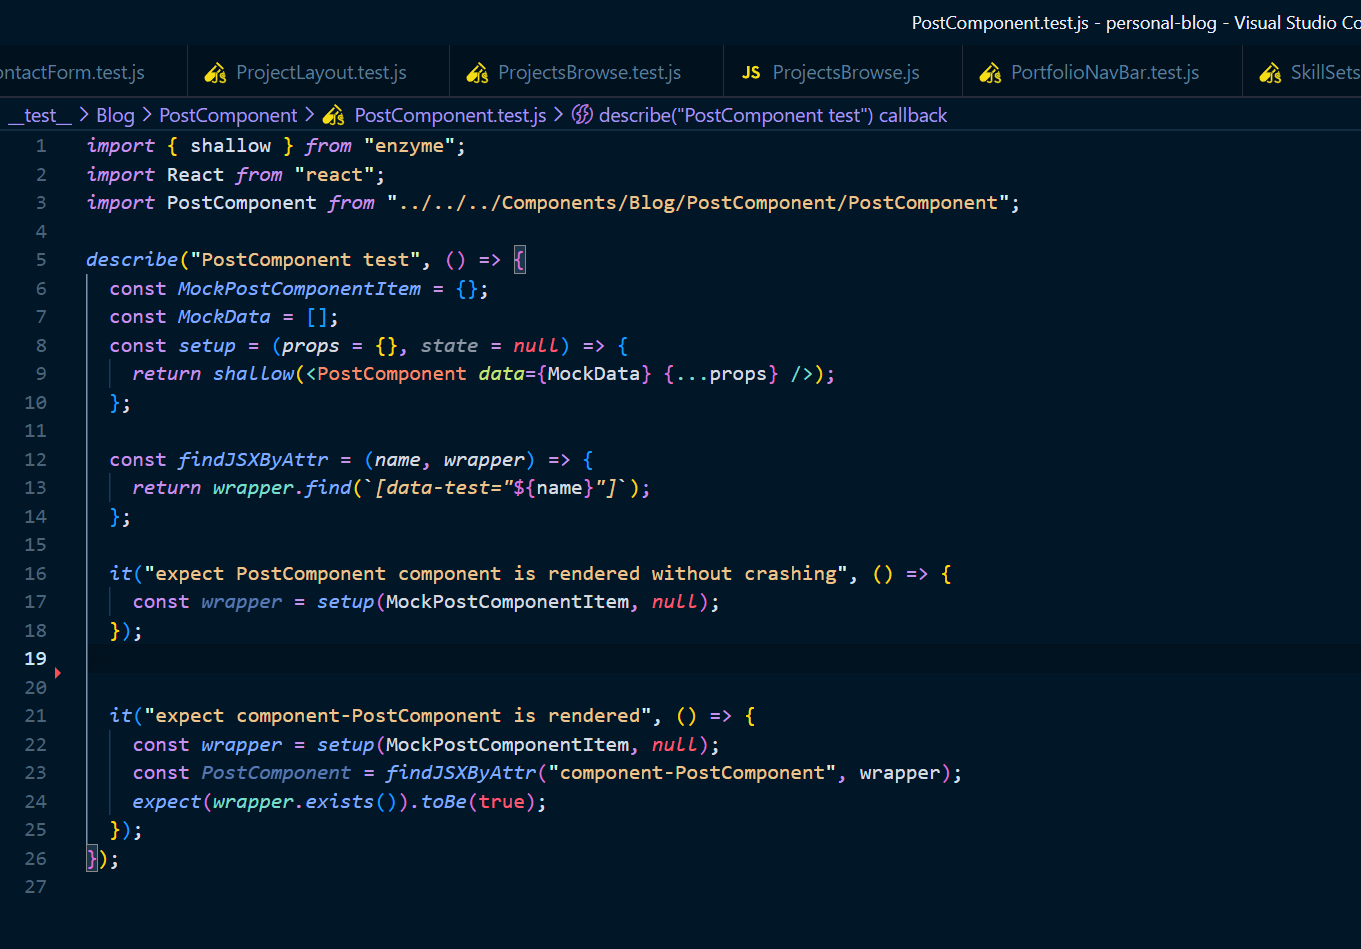The image size is (1361, 949).
Task: Open the ProjectsBrowse.js tab
Action: pos(846,73)
